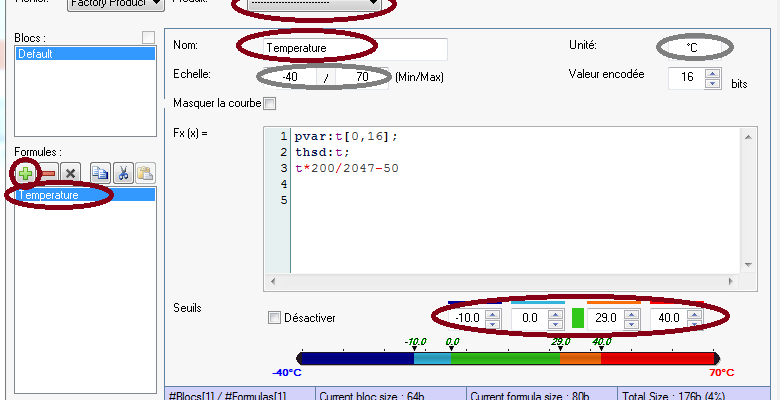This screenshot has height=400, width=780.
Task: Increase the 29.0 threshold value
Action: [632, 314]
